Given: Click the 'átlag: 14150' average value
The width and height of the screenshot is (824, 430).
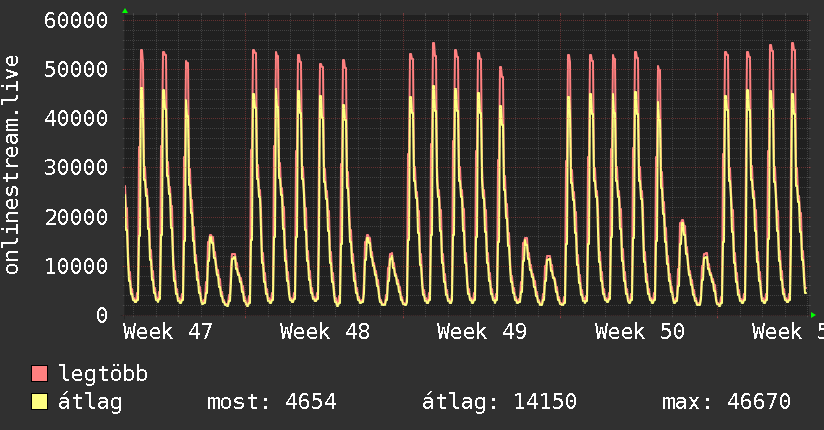Looking at the screenshot, I should tap(499, 402).
